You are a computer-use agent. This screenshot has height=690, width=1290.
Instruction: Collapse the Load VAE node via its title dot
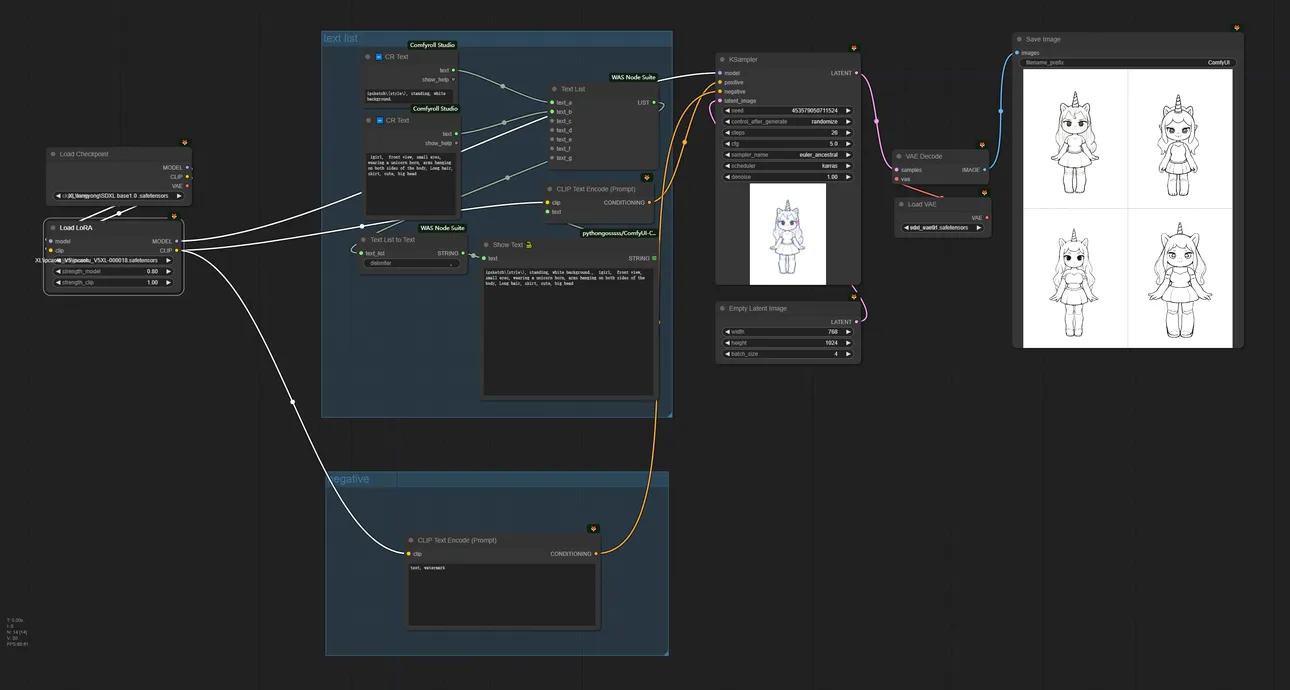click(x=901, y=205)
